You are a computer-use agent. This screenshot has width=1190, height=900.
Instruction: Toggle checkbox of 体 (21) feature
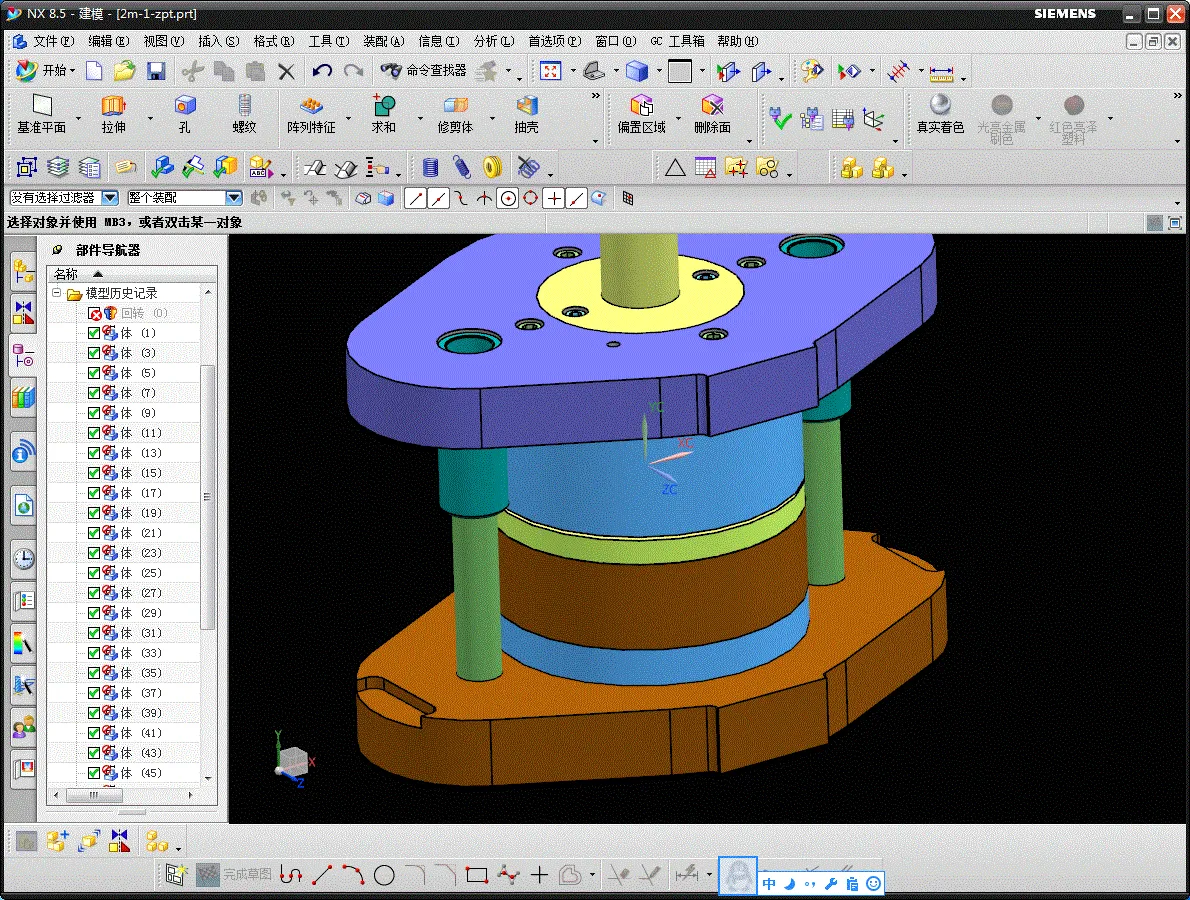pos(94,533)
